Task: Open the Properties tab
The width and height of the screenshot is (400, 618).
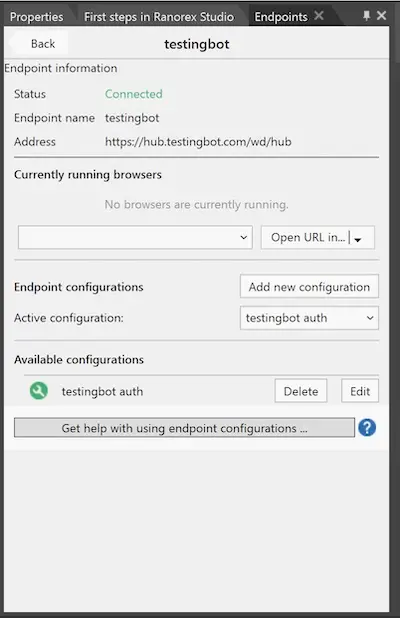Action: click(x=36, y=17)
